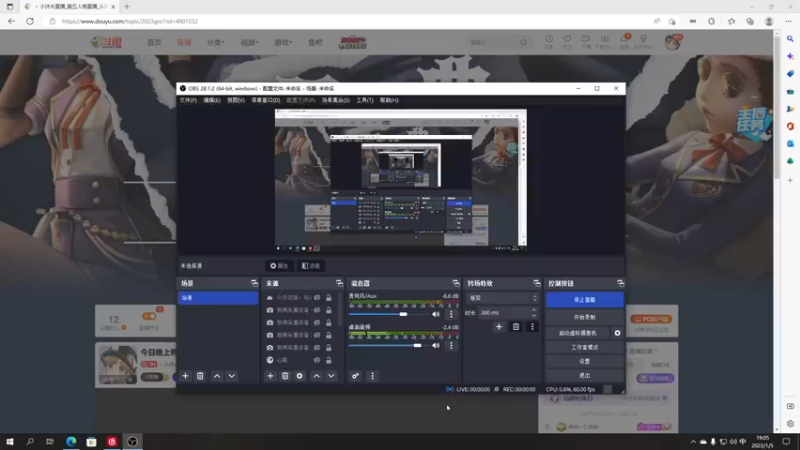Click the OBS icon in the taskbar

tap(133, 441)
